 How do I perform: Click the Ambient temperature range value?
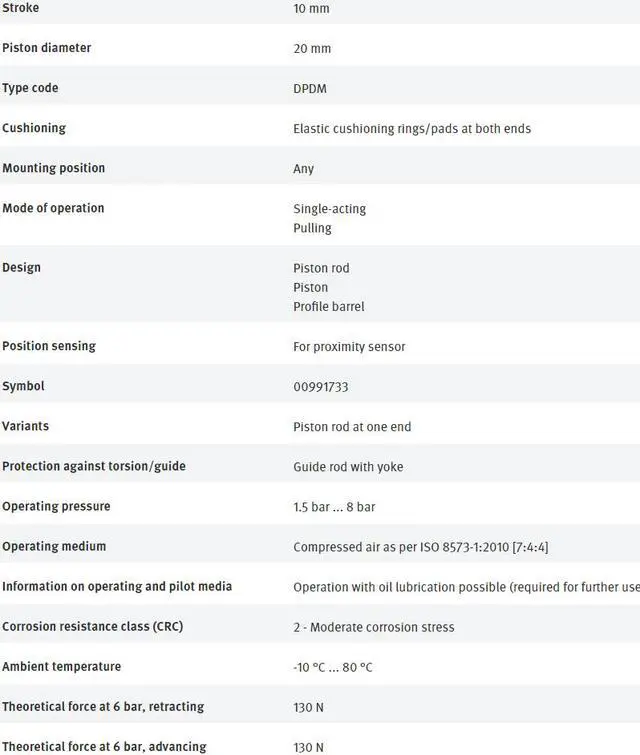point(333,667)
